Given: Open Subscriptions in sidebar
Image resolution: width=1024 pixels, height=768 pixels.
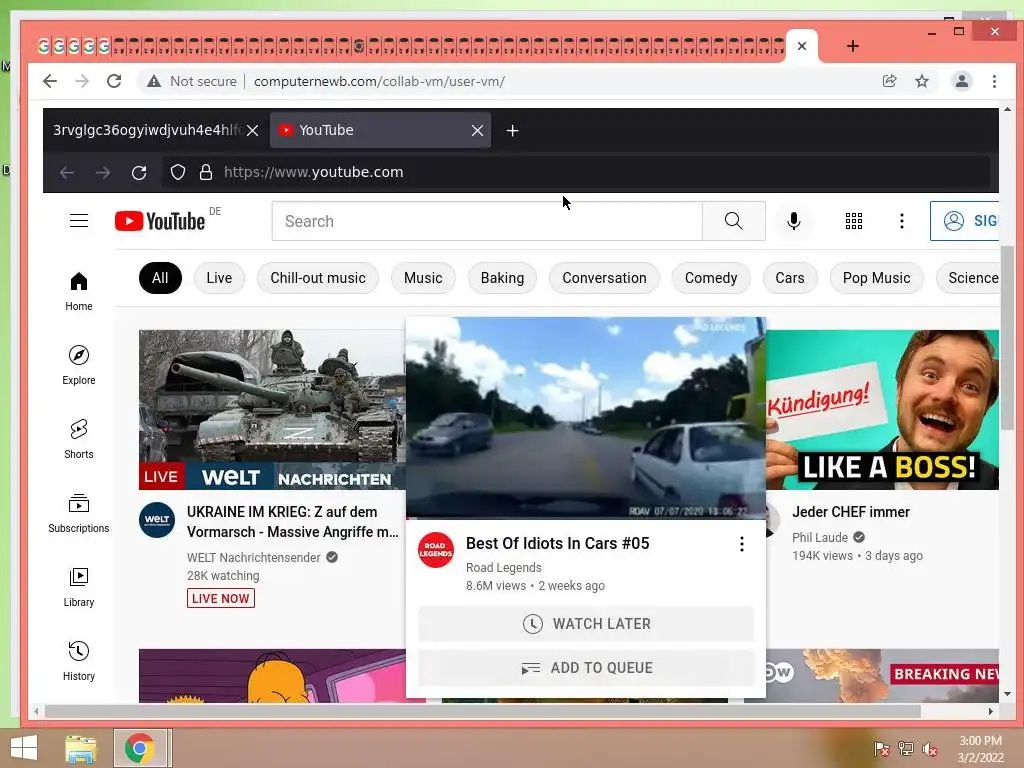Looking at the screenshot, I should pyautogui.click(x=79, y=513).
